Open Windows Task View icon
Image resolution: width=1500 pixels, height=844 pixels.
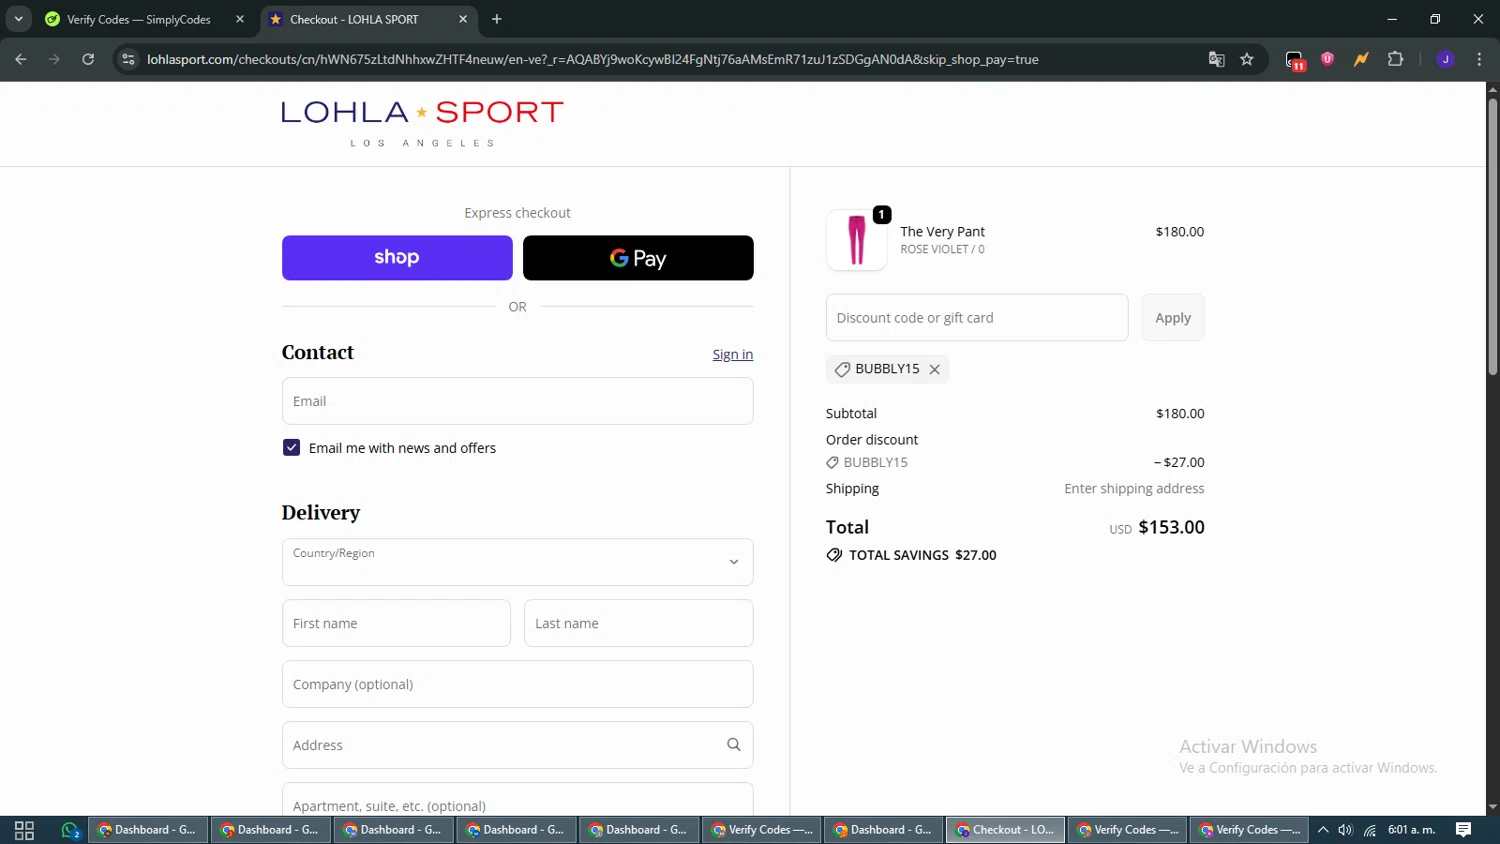24,830
